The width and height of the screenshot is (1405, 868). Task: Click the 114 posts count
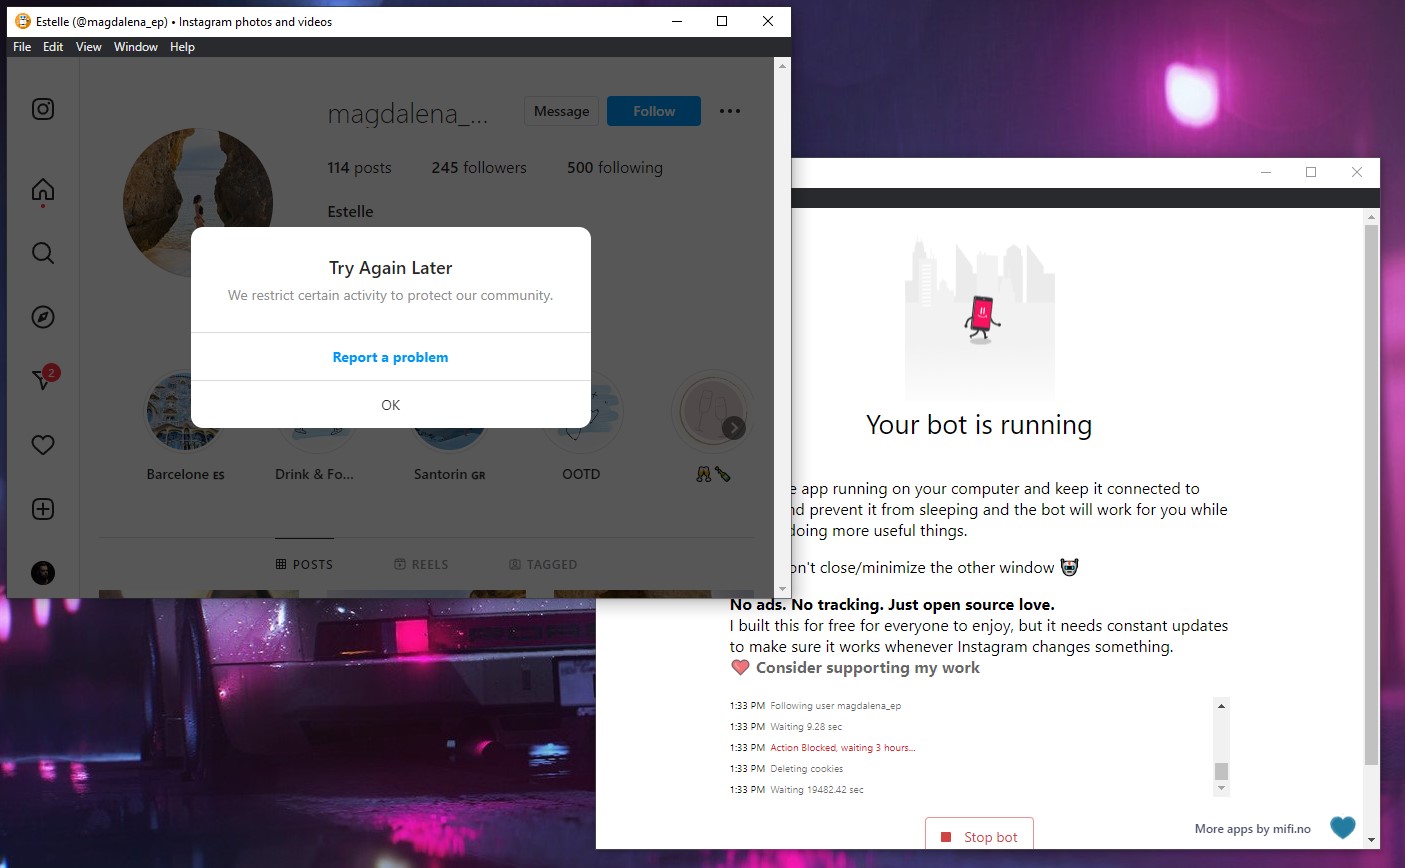359,168
